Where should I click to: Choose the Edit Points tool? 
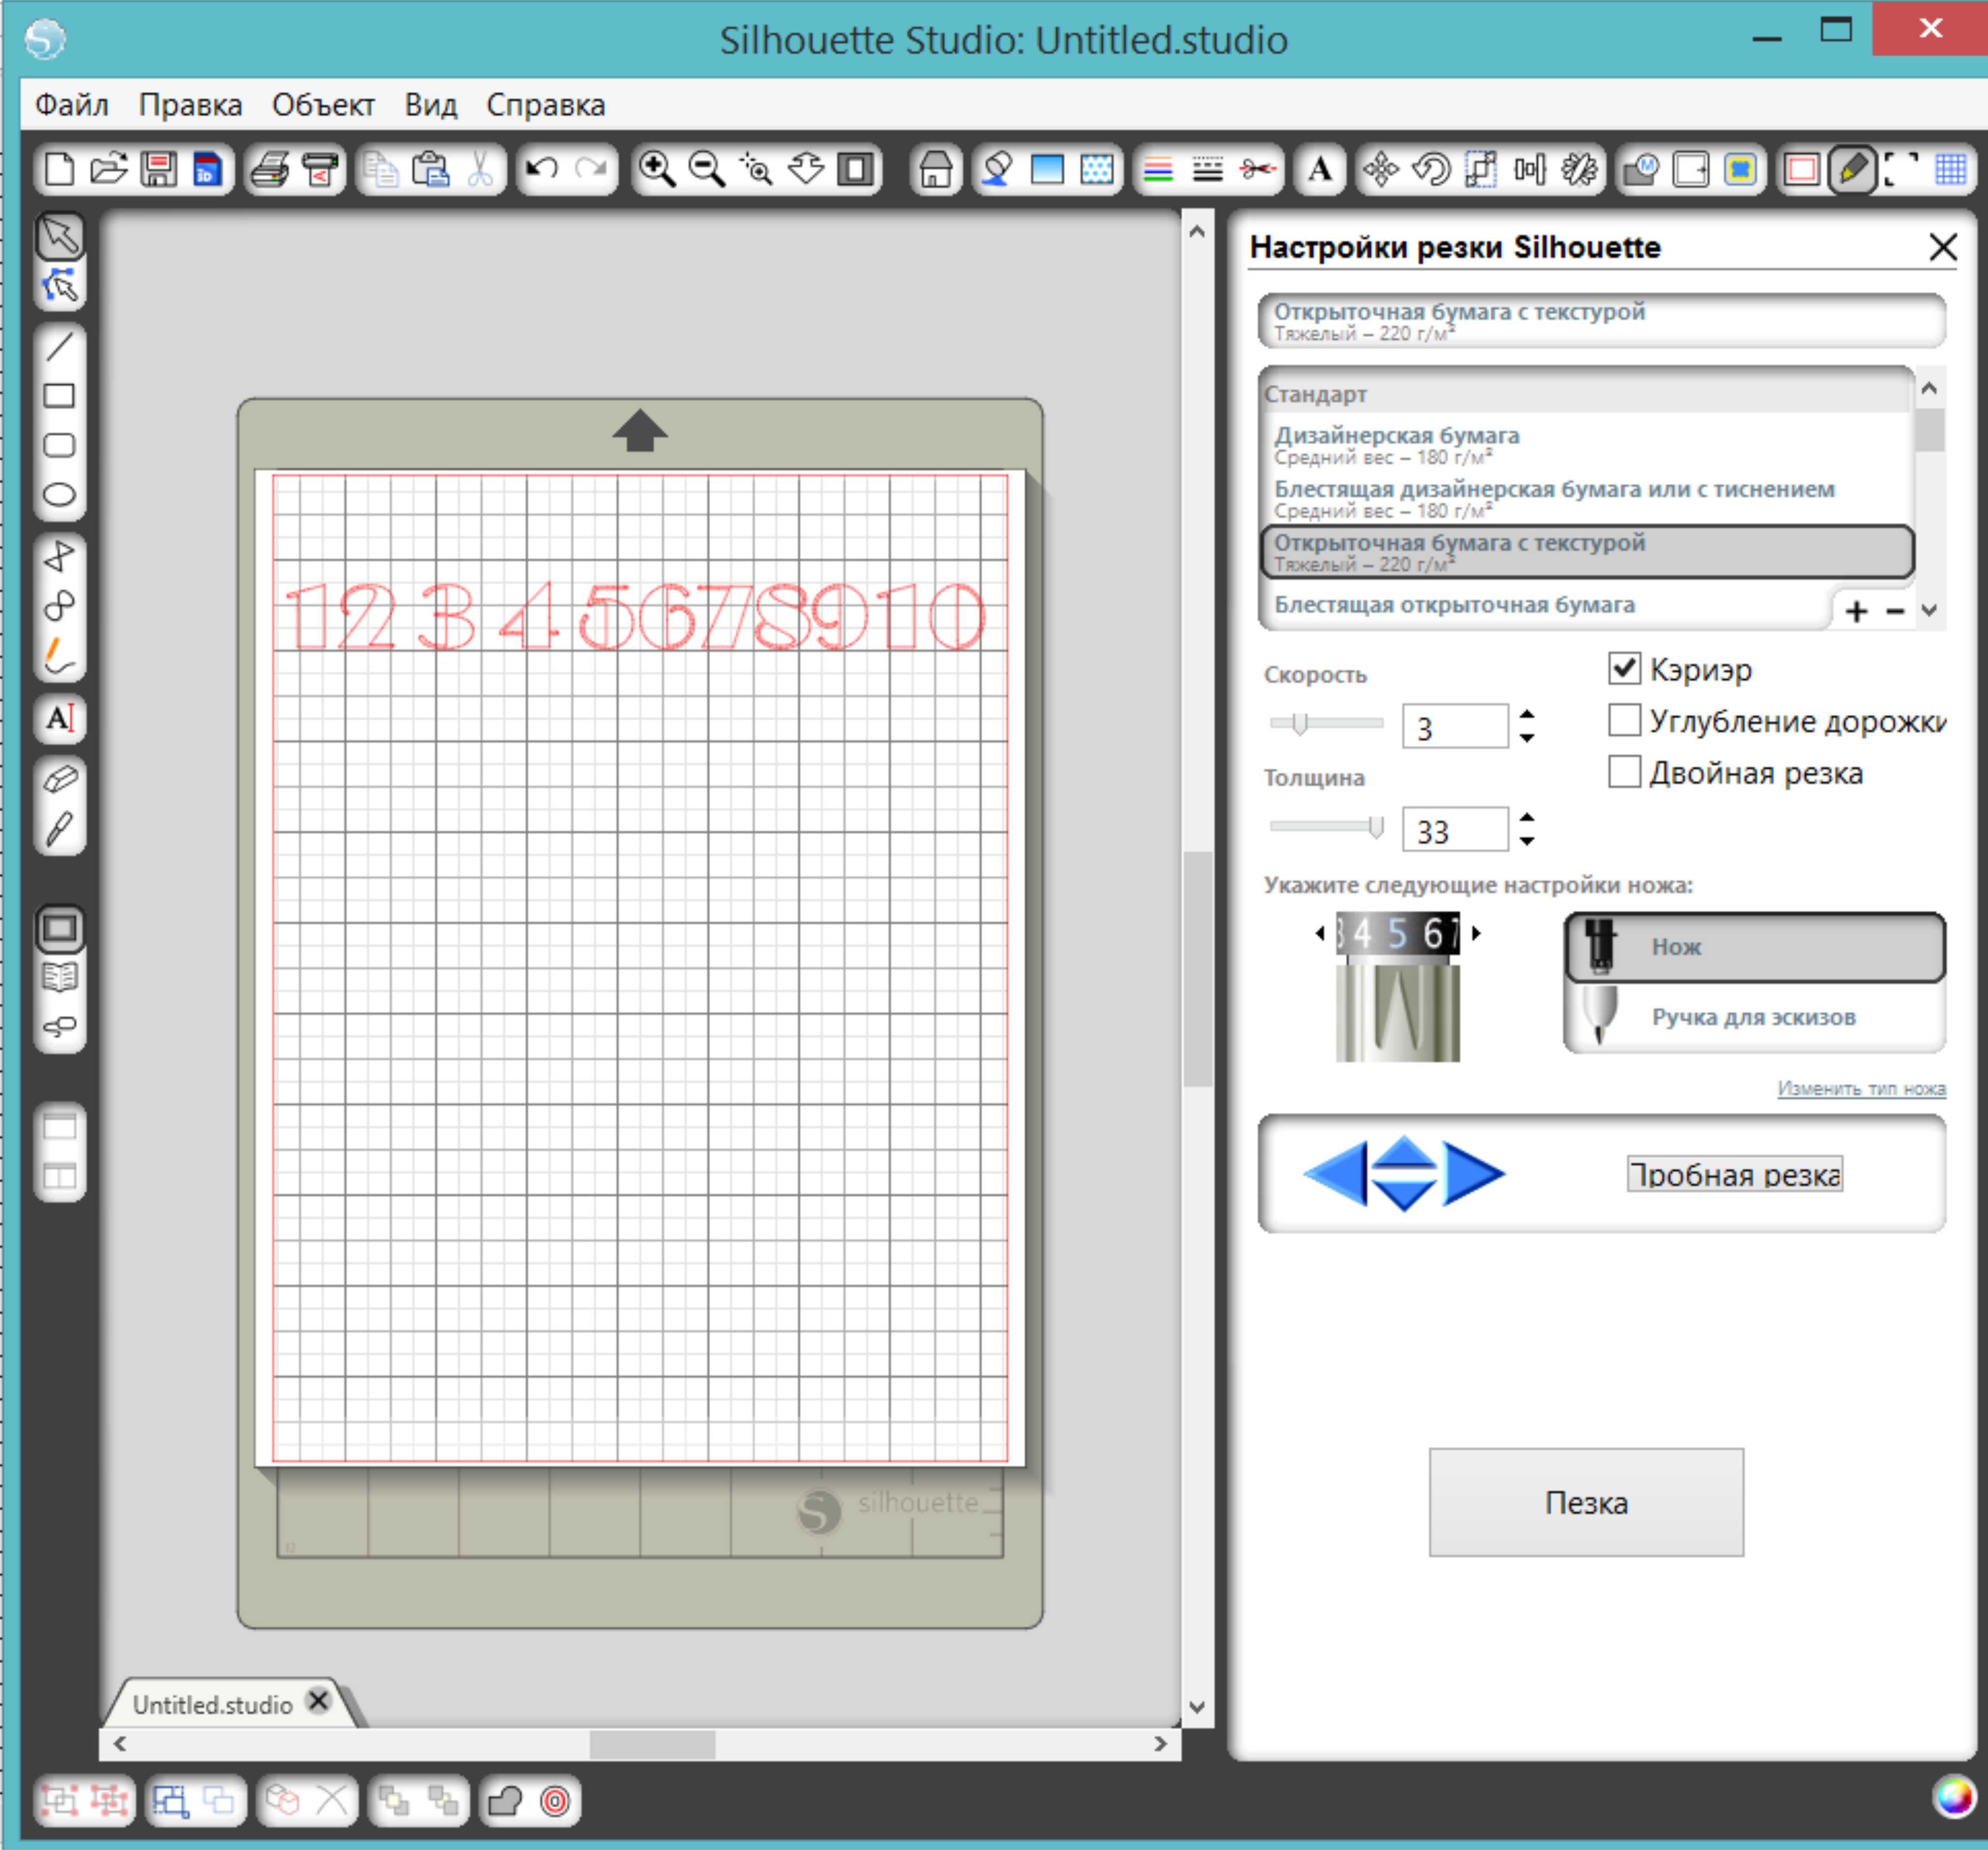point(60,286)
